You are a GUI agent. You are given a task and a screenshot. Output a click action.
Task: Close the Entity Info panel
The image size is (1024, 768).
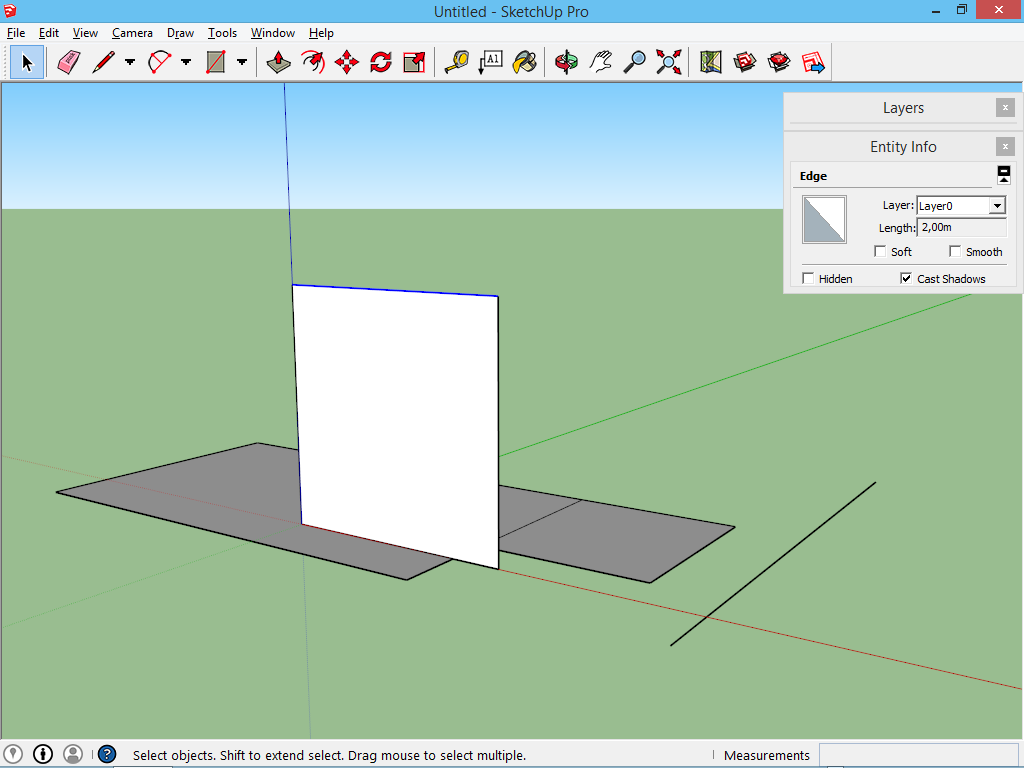point(1005,147)
